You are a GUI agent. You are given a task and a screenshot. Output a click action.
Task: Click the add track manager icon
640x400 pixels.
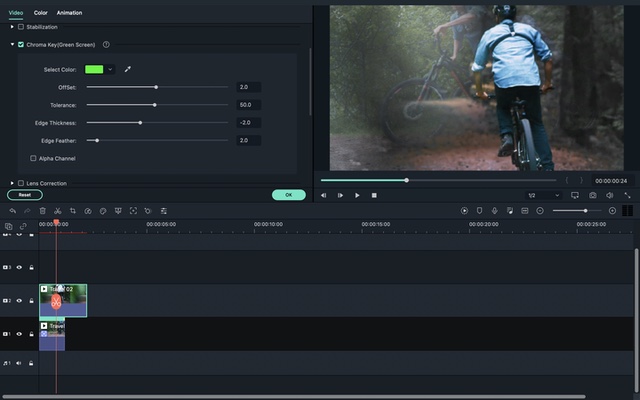pos(9,226)
